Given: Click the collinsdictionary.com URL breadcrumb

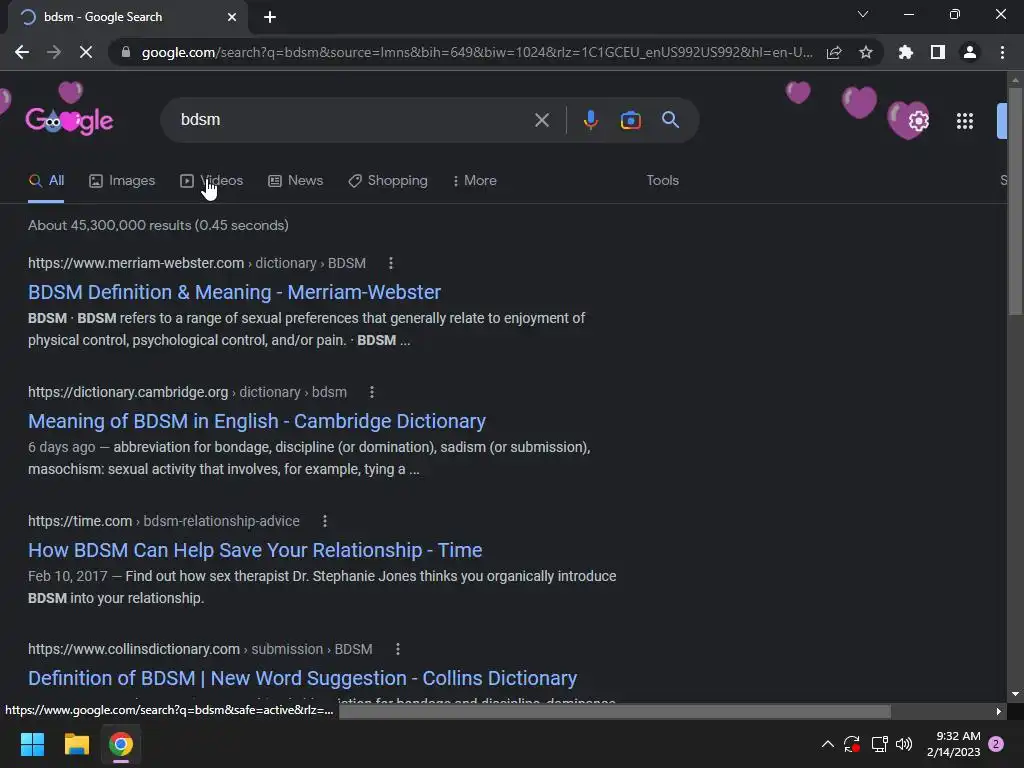Looking at the screenshot, I should pyautogui.click(x=200, y=649).
